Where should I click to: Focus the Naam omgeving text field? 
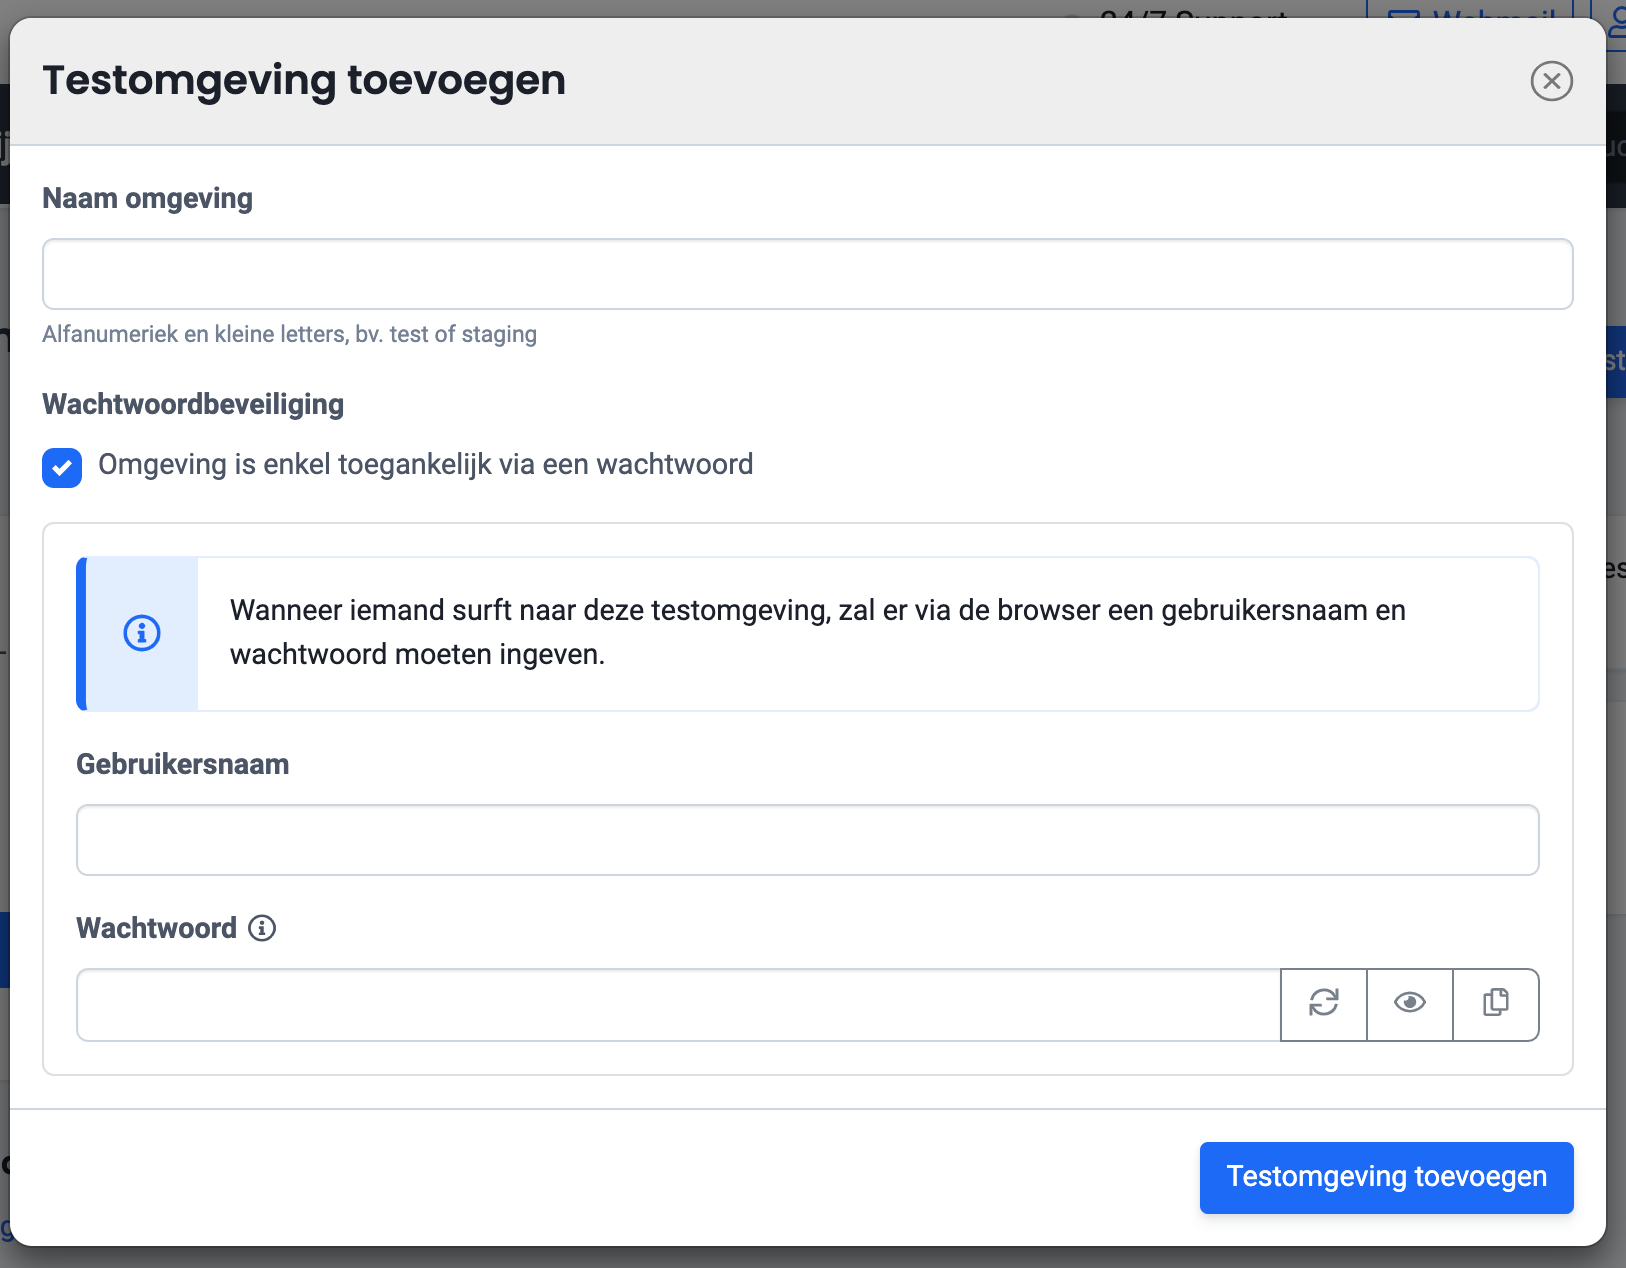[x=807, y=274]
